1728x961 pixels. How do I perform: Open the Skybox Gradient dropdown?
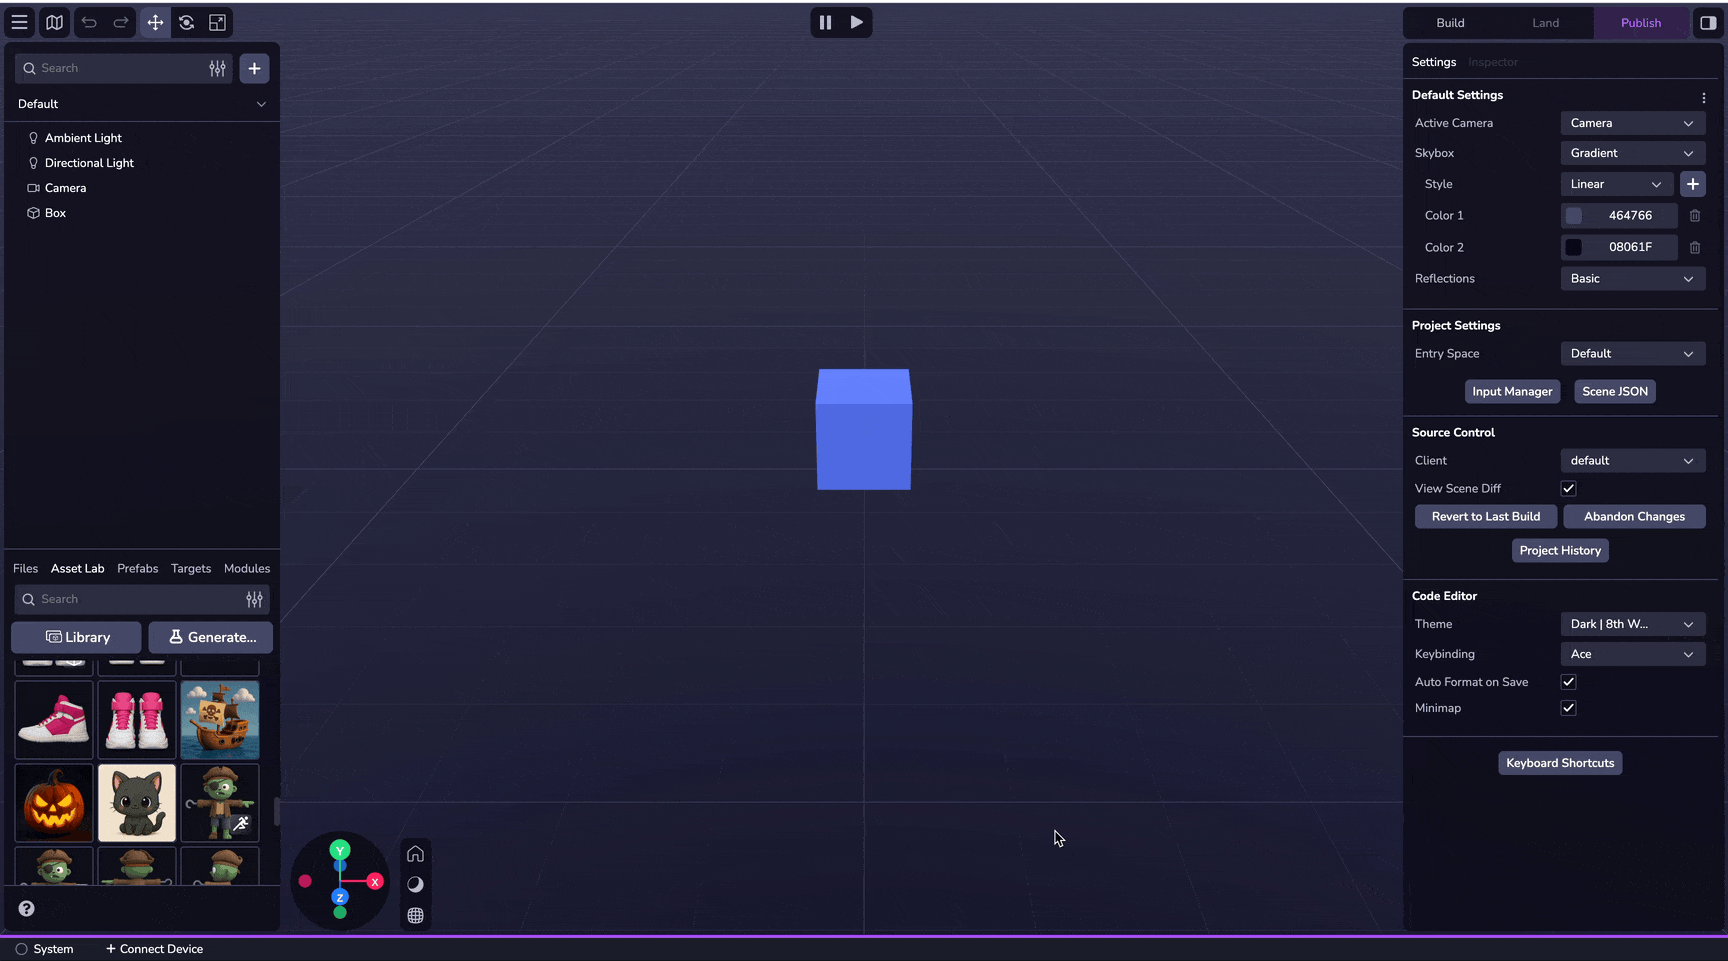point(1632,153)
